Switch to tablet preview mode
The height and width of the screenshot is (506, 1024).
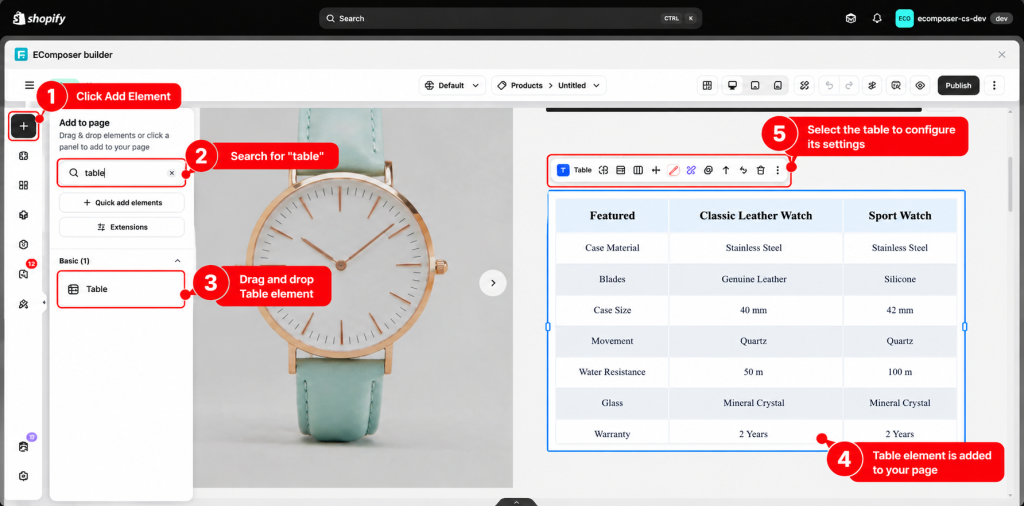point(755,86)
